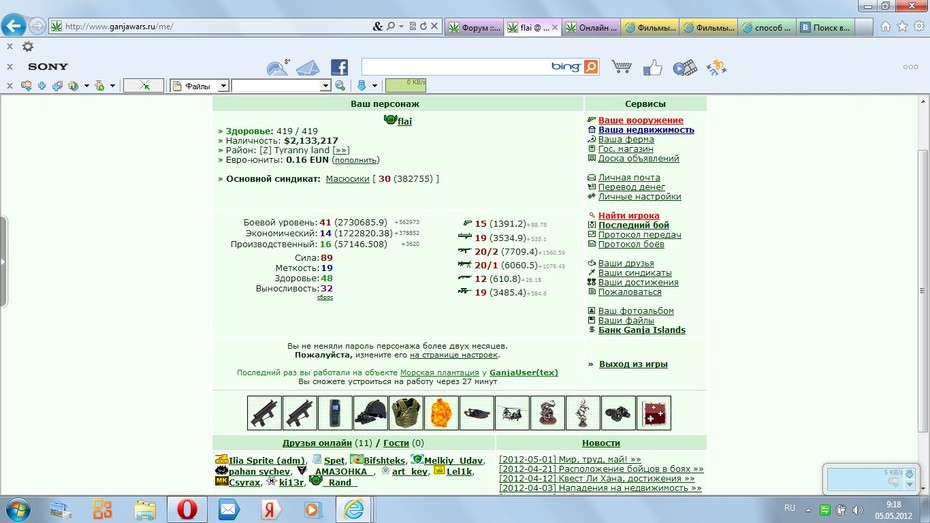Click the browser back button
The height and width of the screenshot is (523, 930).
(x=13, y=26)
